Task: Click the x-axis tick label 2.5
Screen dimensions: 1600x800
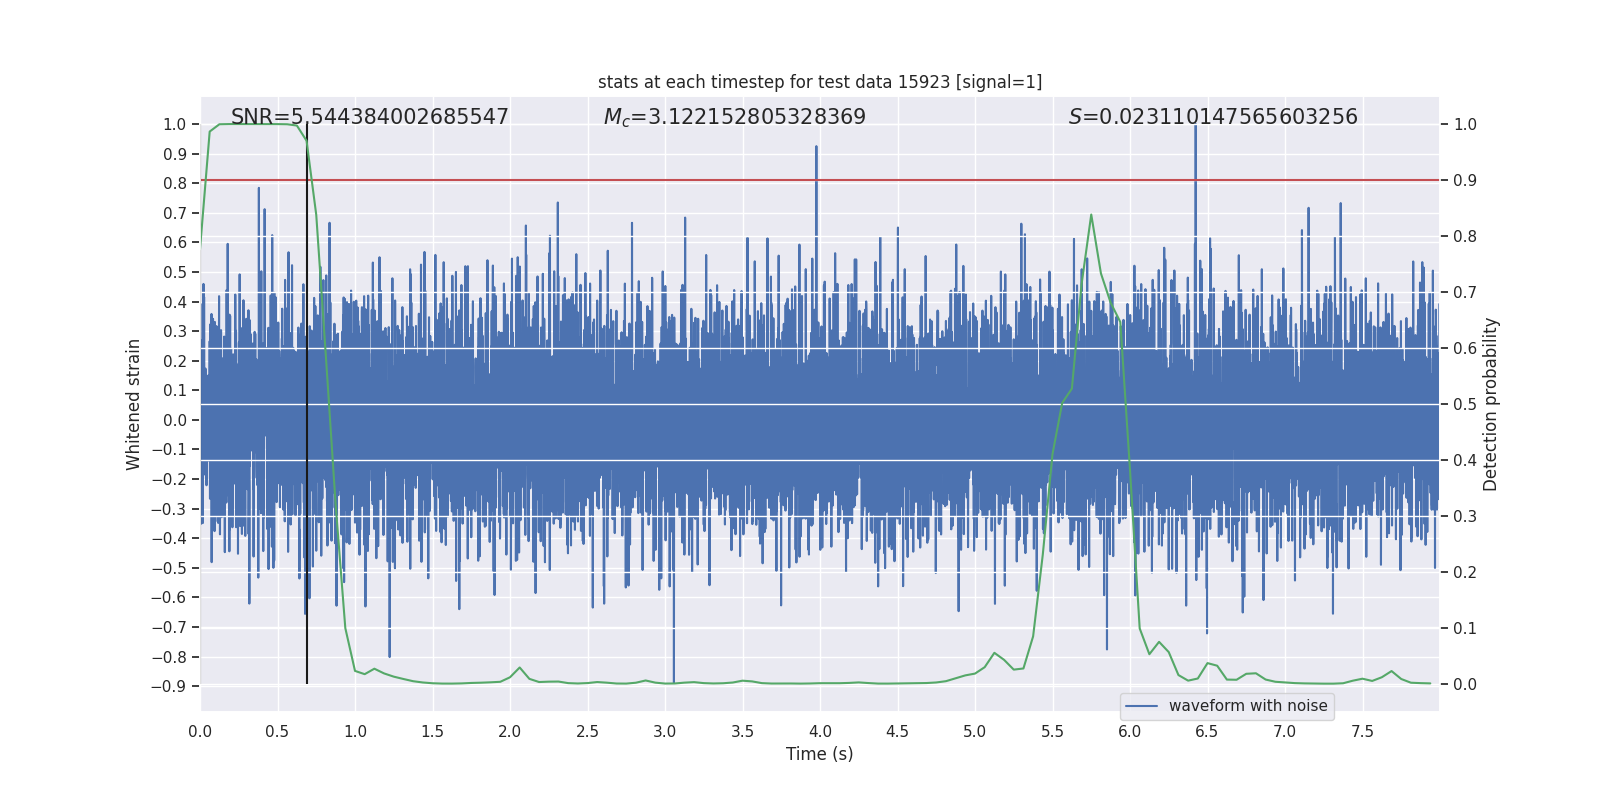Action: [587, 732]
